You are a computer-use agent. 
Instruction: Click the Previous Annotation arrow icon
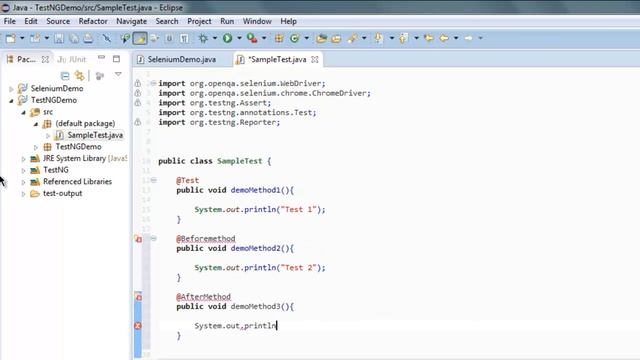404,38
